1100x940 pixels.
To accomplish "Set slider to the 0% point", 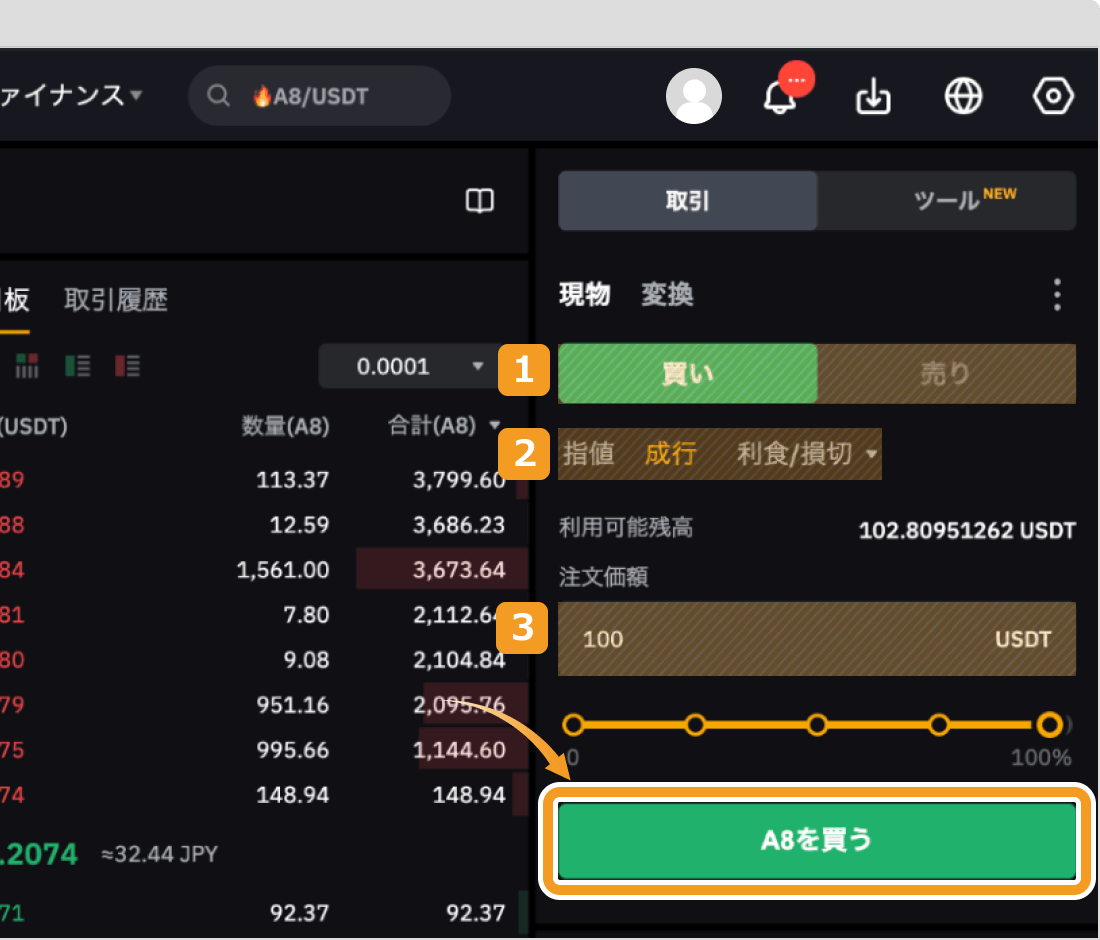I will click(573, 725).
